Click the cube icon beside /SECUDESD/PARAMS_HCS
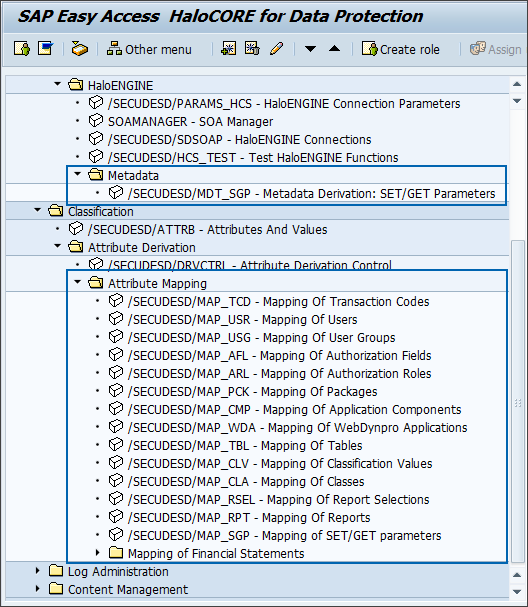 96,103
